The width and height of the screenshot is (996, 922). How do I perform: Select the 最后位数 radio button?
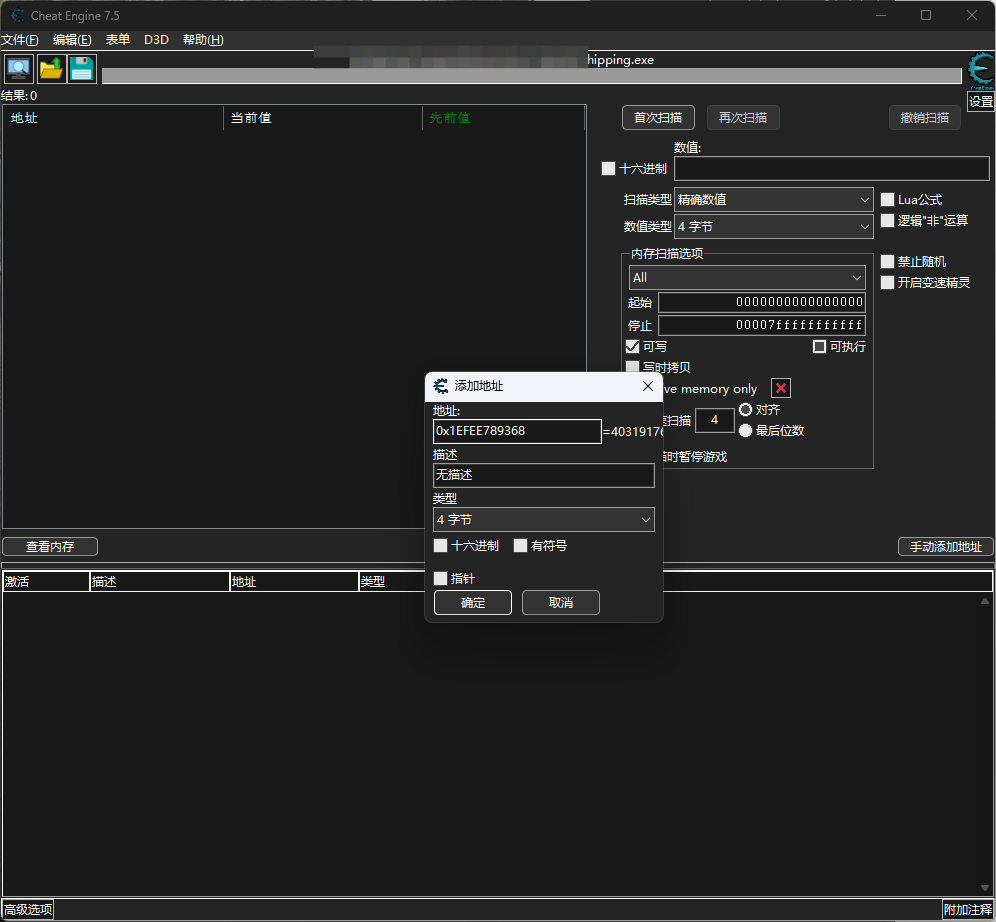point(746,431)
